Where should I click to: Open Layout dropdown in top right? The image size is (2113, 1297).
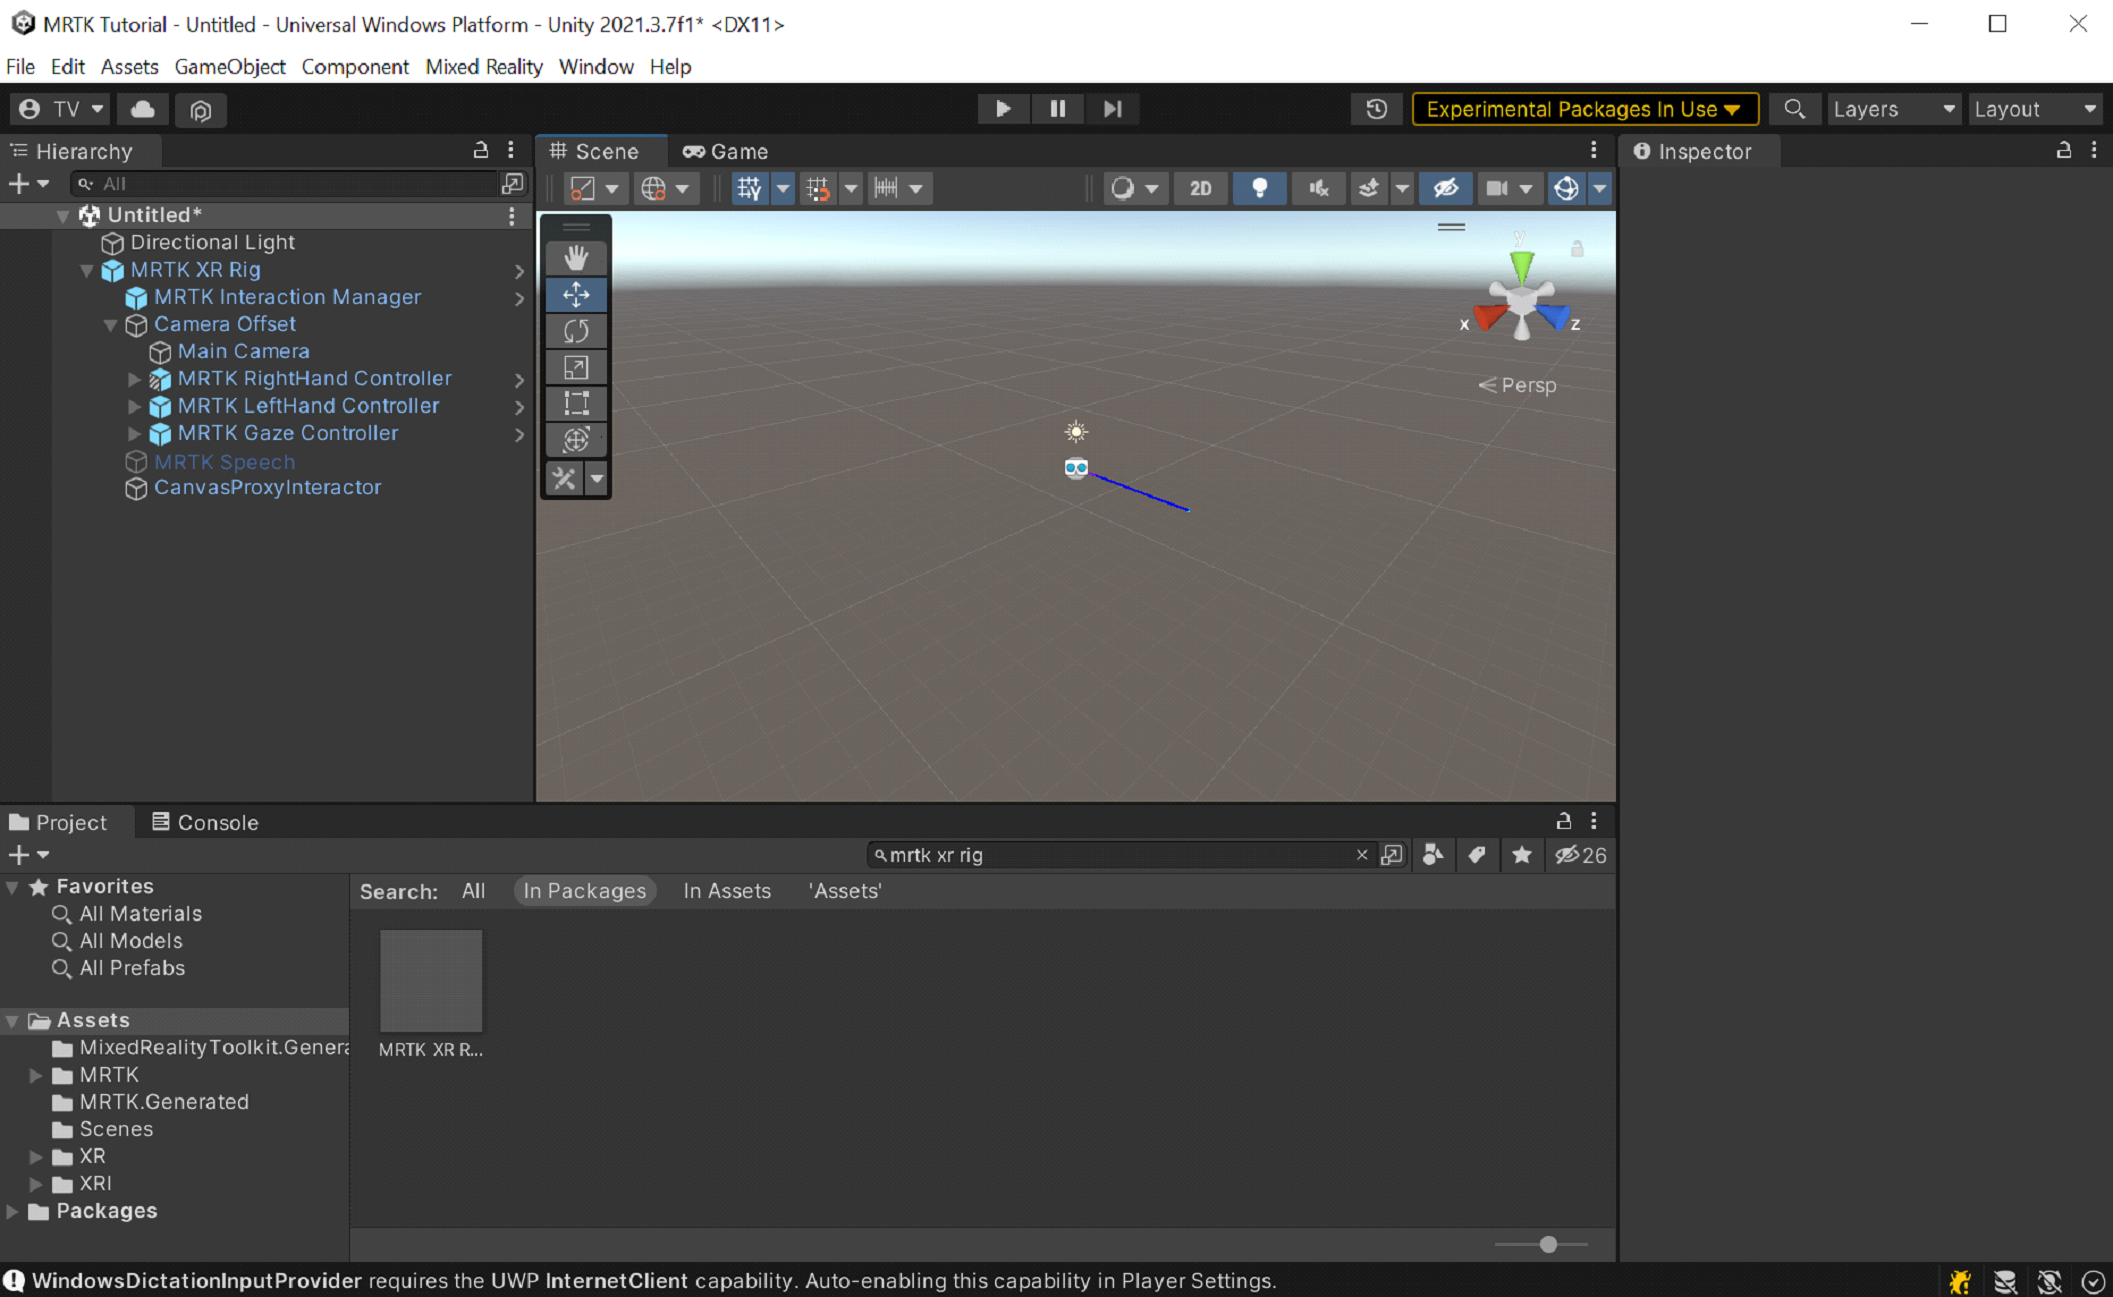click(2036, 109)
